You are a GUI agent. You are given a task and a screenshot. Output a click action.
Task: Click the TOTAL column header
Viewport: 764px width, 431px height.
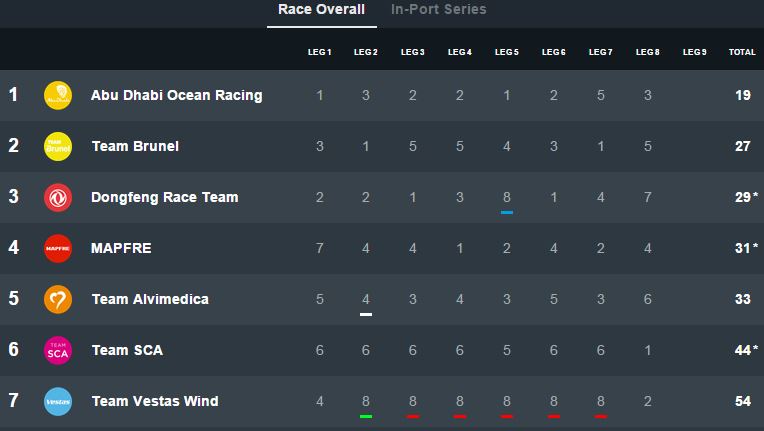742,52
